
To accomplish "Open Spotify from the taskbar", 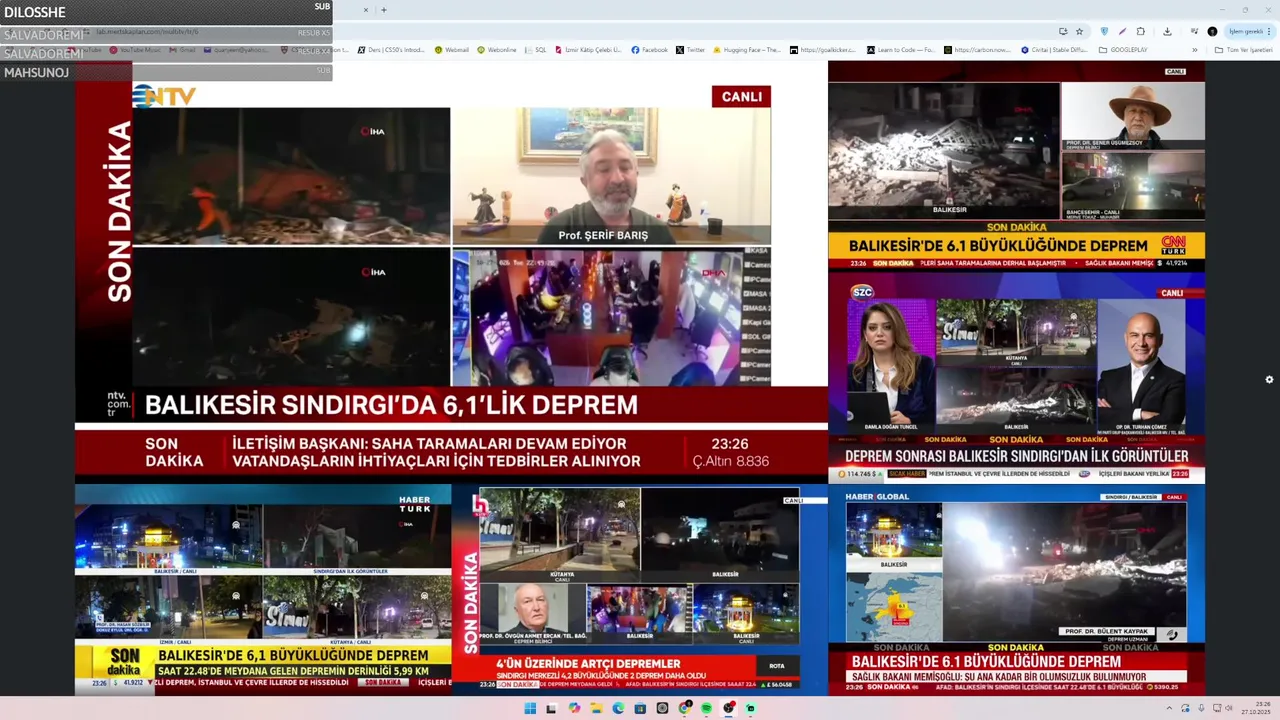I will pos(706,708).
